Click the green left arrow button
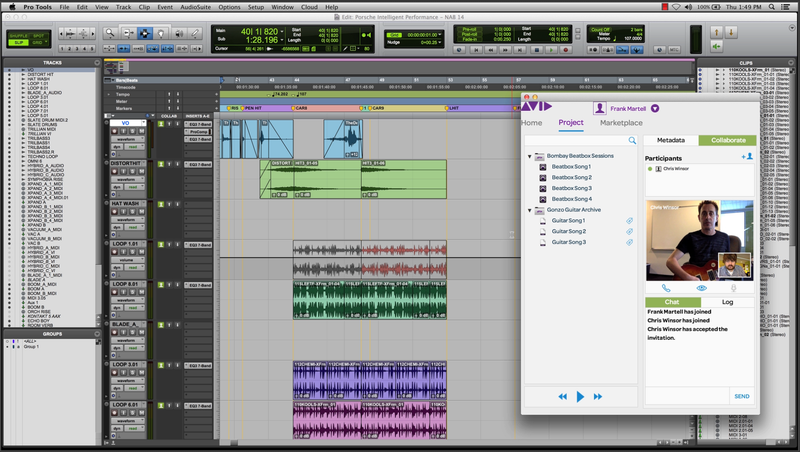This screenshot has width=800, height=452. 716,46
